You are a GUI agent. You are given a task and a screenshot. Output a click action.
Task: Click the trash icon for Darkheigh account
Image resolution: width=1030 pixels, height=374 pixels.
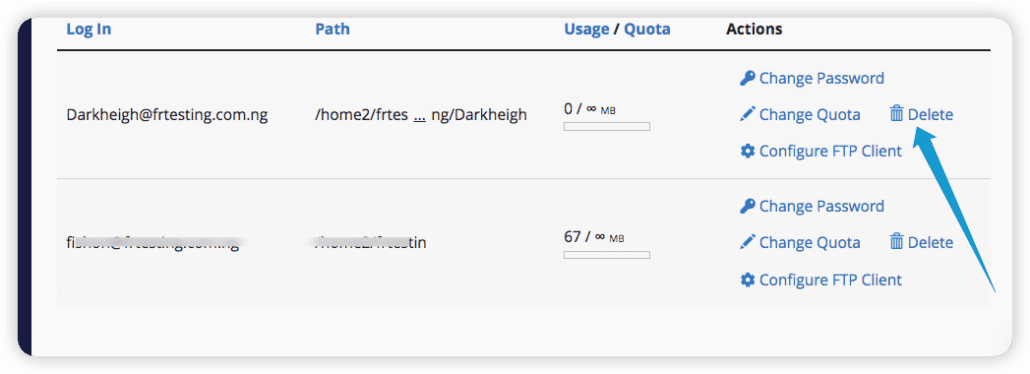pos(897,114)
